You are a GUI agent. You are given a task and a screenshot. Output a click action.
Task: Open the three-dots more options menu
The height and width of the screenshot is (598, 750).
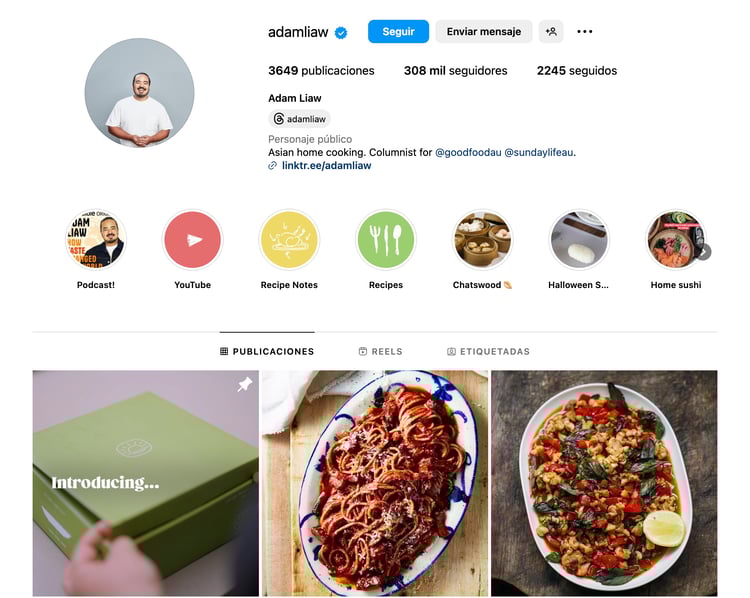tap(585, 32)
